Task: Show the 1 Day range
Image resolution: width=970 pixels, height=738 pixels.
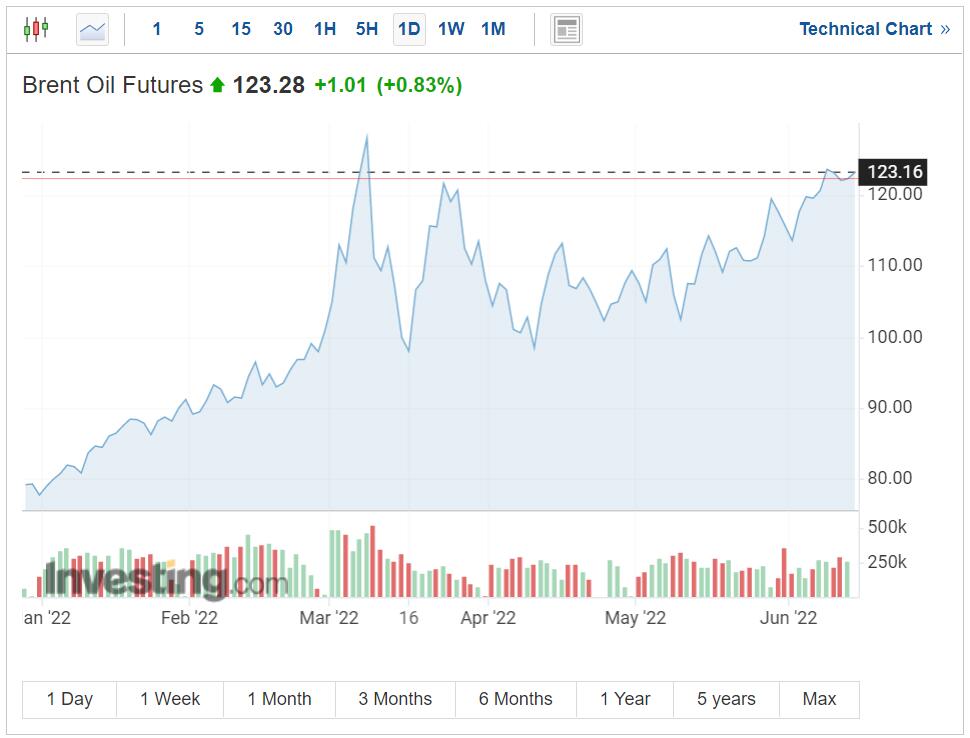Action: pos(70,699)
